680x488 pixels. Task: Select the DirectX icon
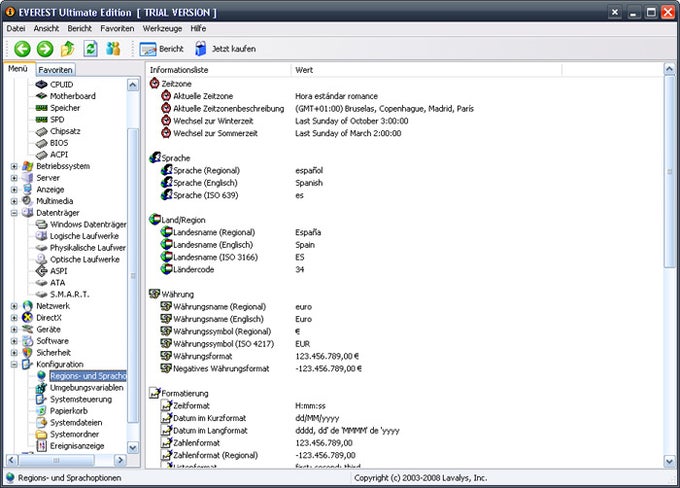[x=27, y=318]
